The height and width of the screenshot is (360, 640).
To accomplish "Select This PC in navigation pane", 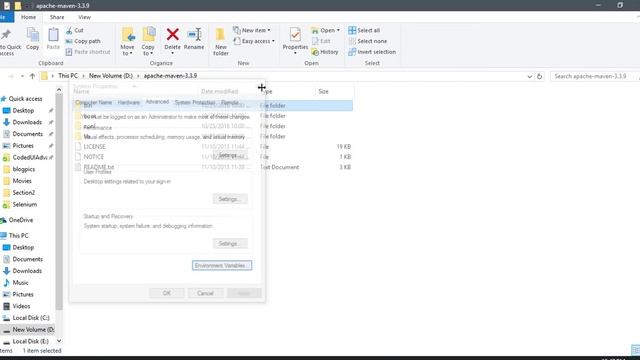I will coord(19,236).
